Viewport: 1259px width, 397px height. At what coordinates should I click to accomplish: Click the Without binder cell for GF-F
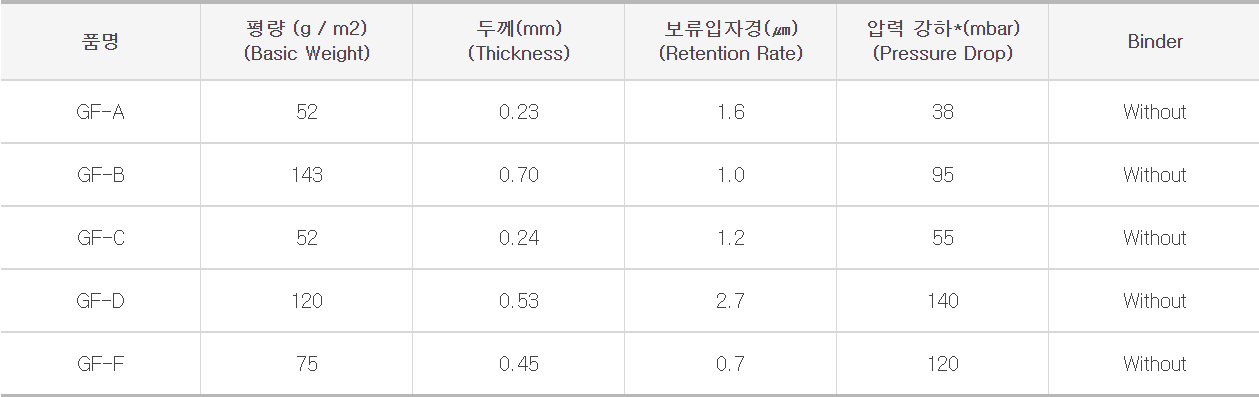pyautogui.click(x=1154, y=364)
